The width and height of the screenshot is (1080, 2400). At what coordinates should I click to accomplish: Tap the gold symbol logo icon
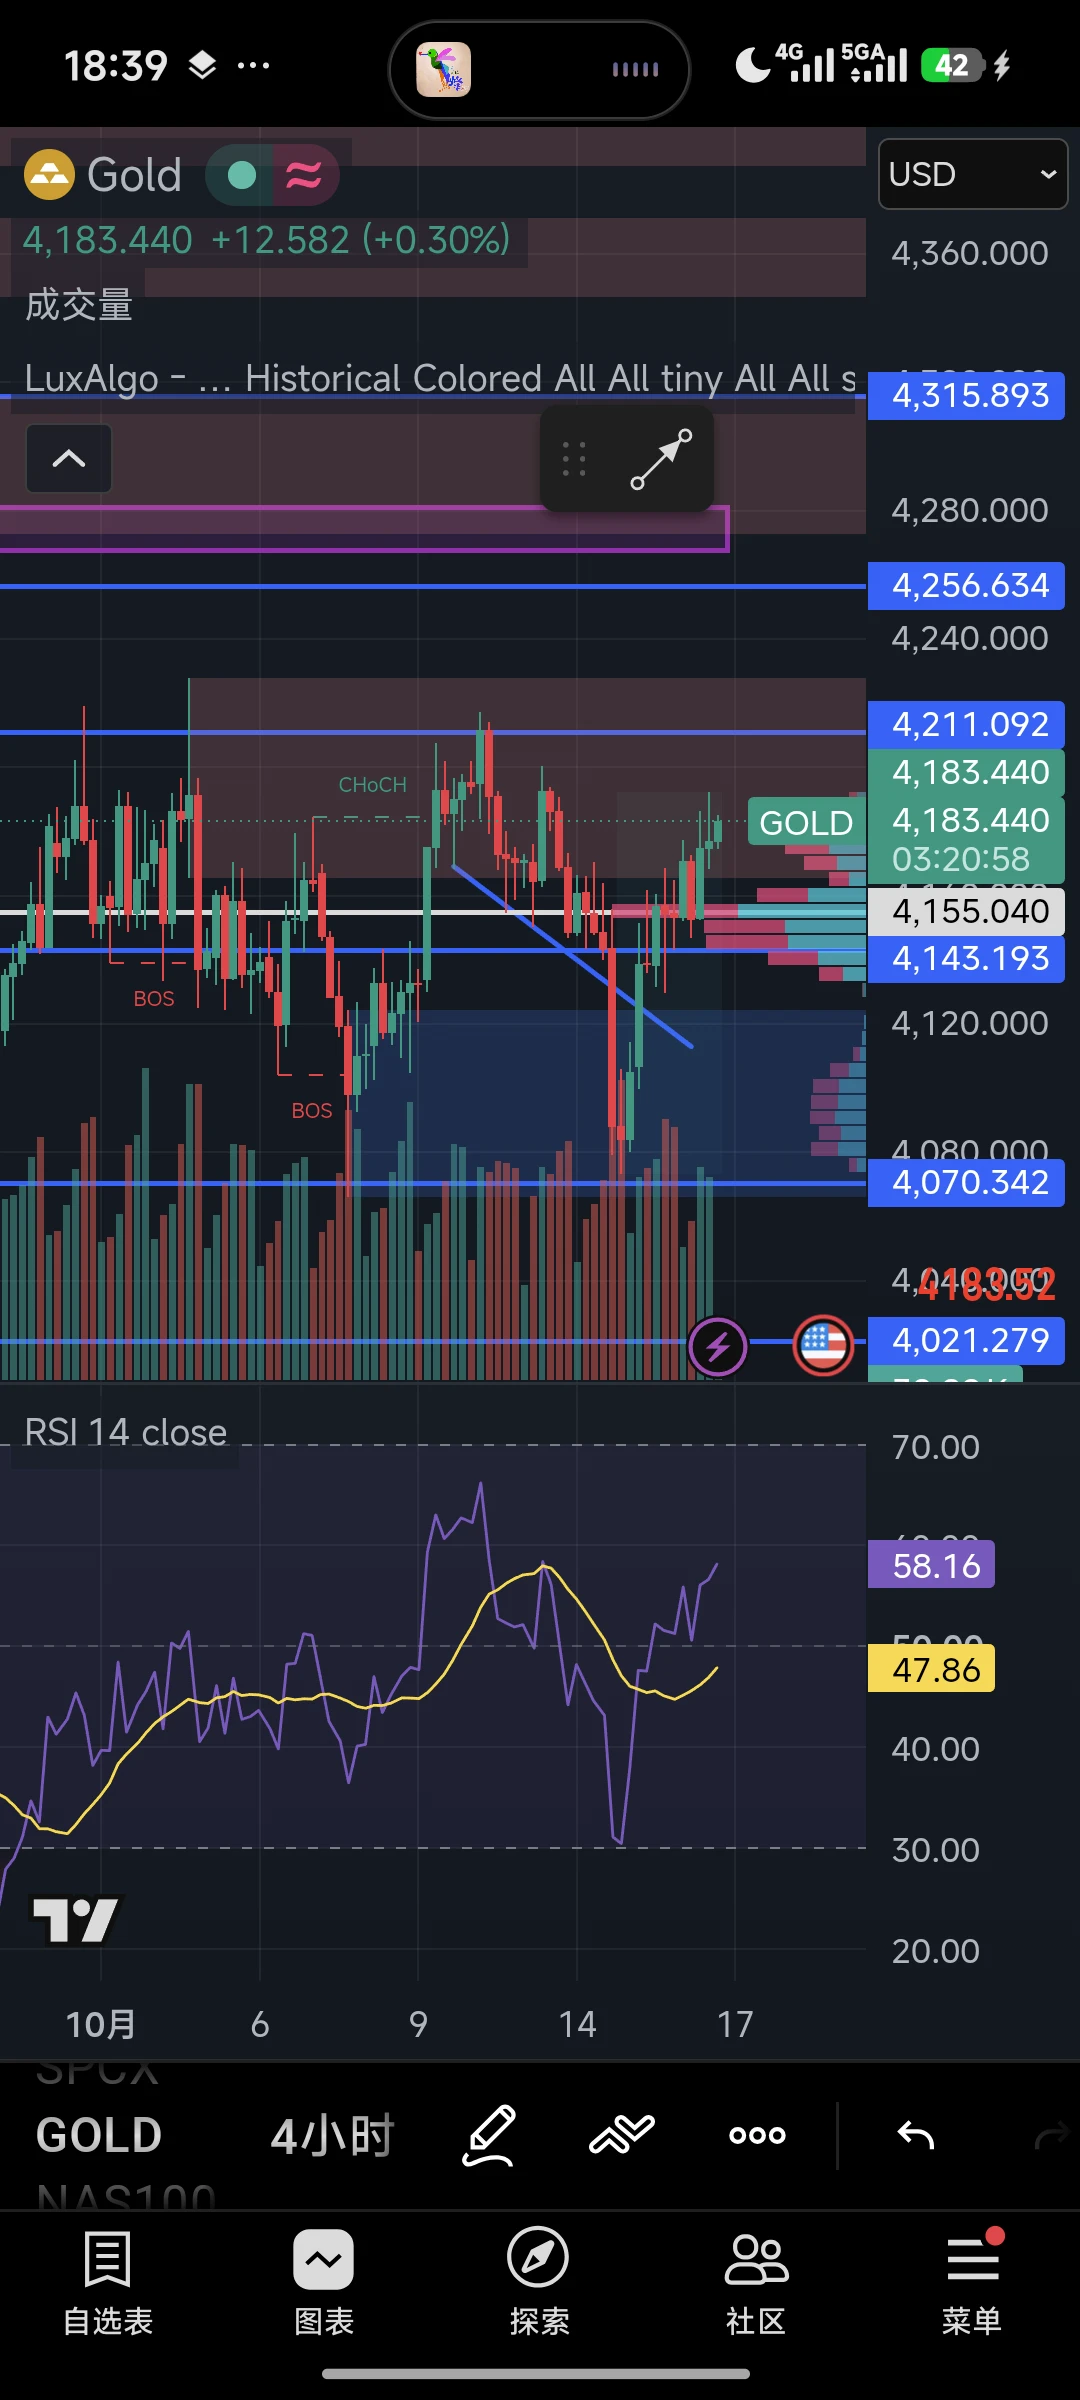[x=49, y=174]
